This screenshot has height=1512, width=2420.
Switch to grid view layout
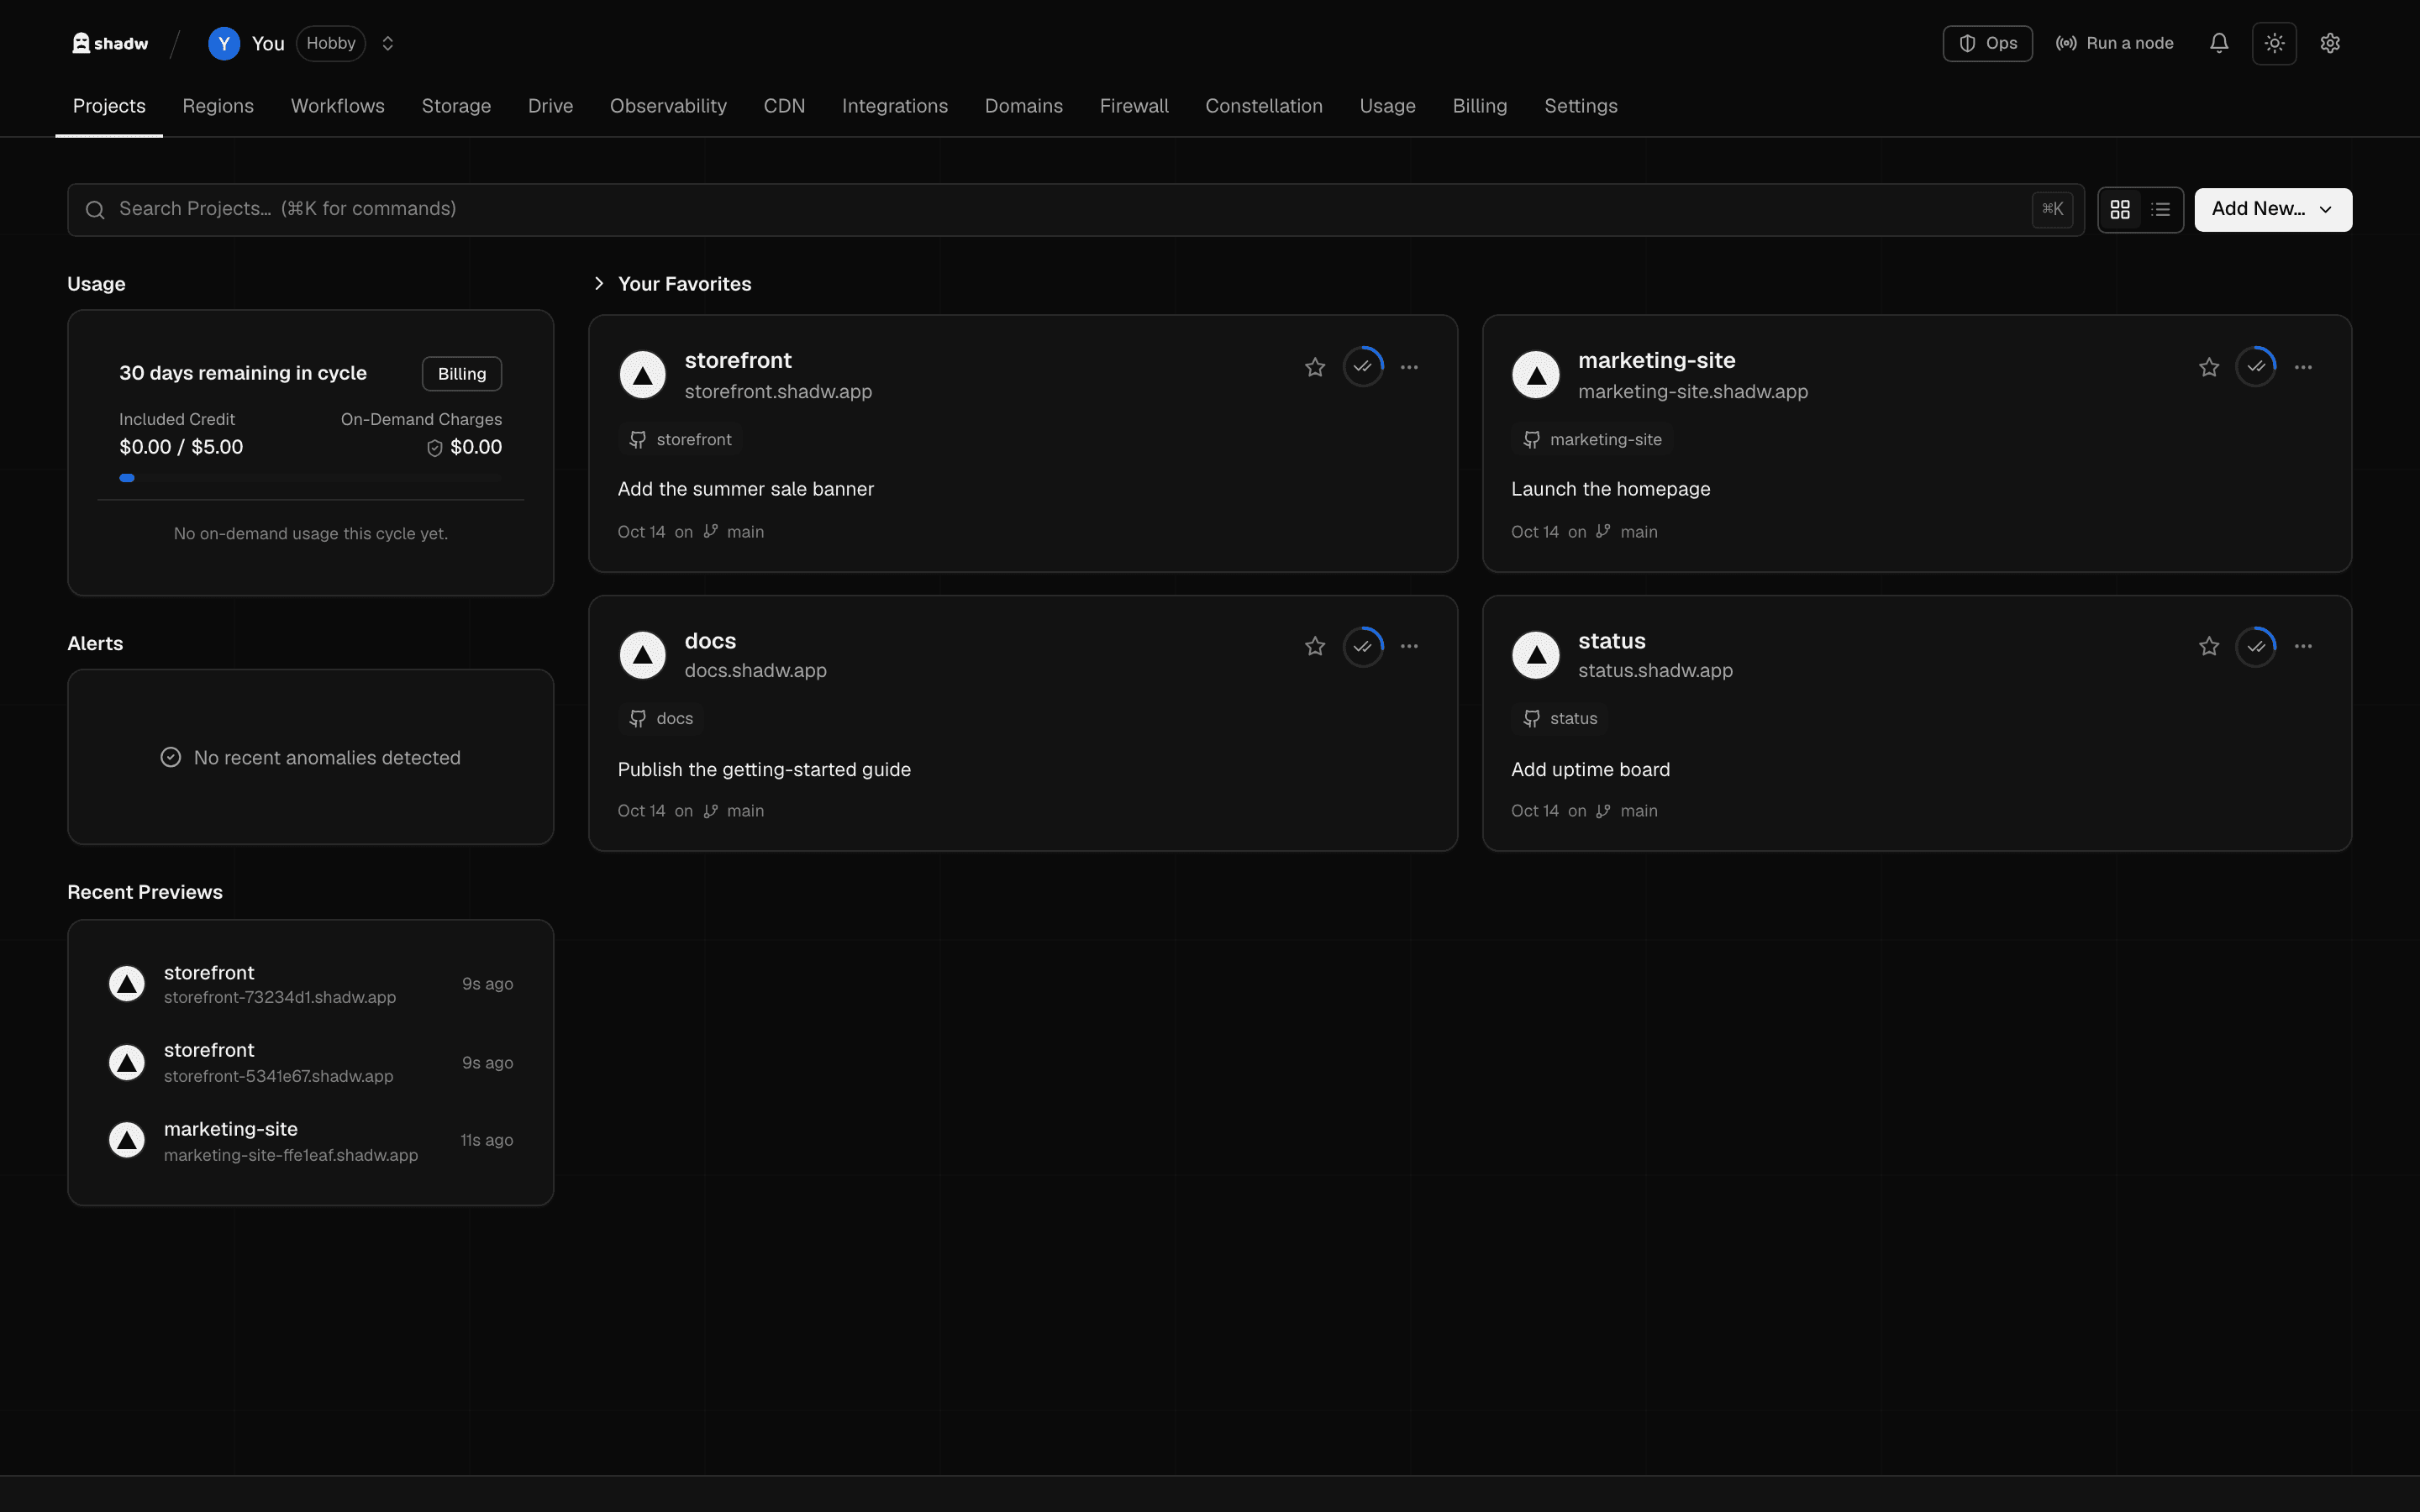coord(2120,209)
